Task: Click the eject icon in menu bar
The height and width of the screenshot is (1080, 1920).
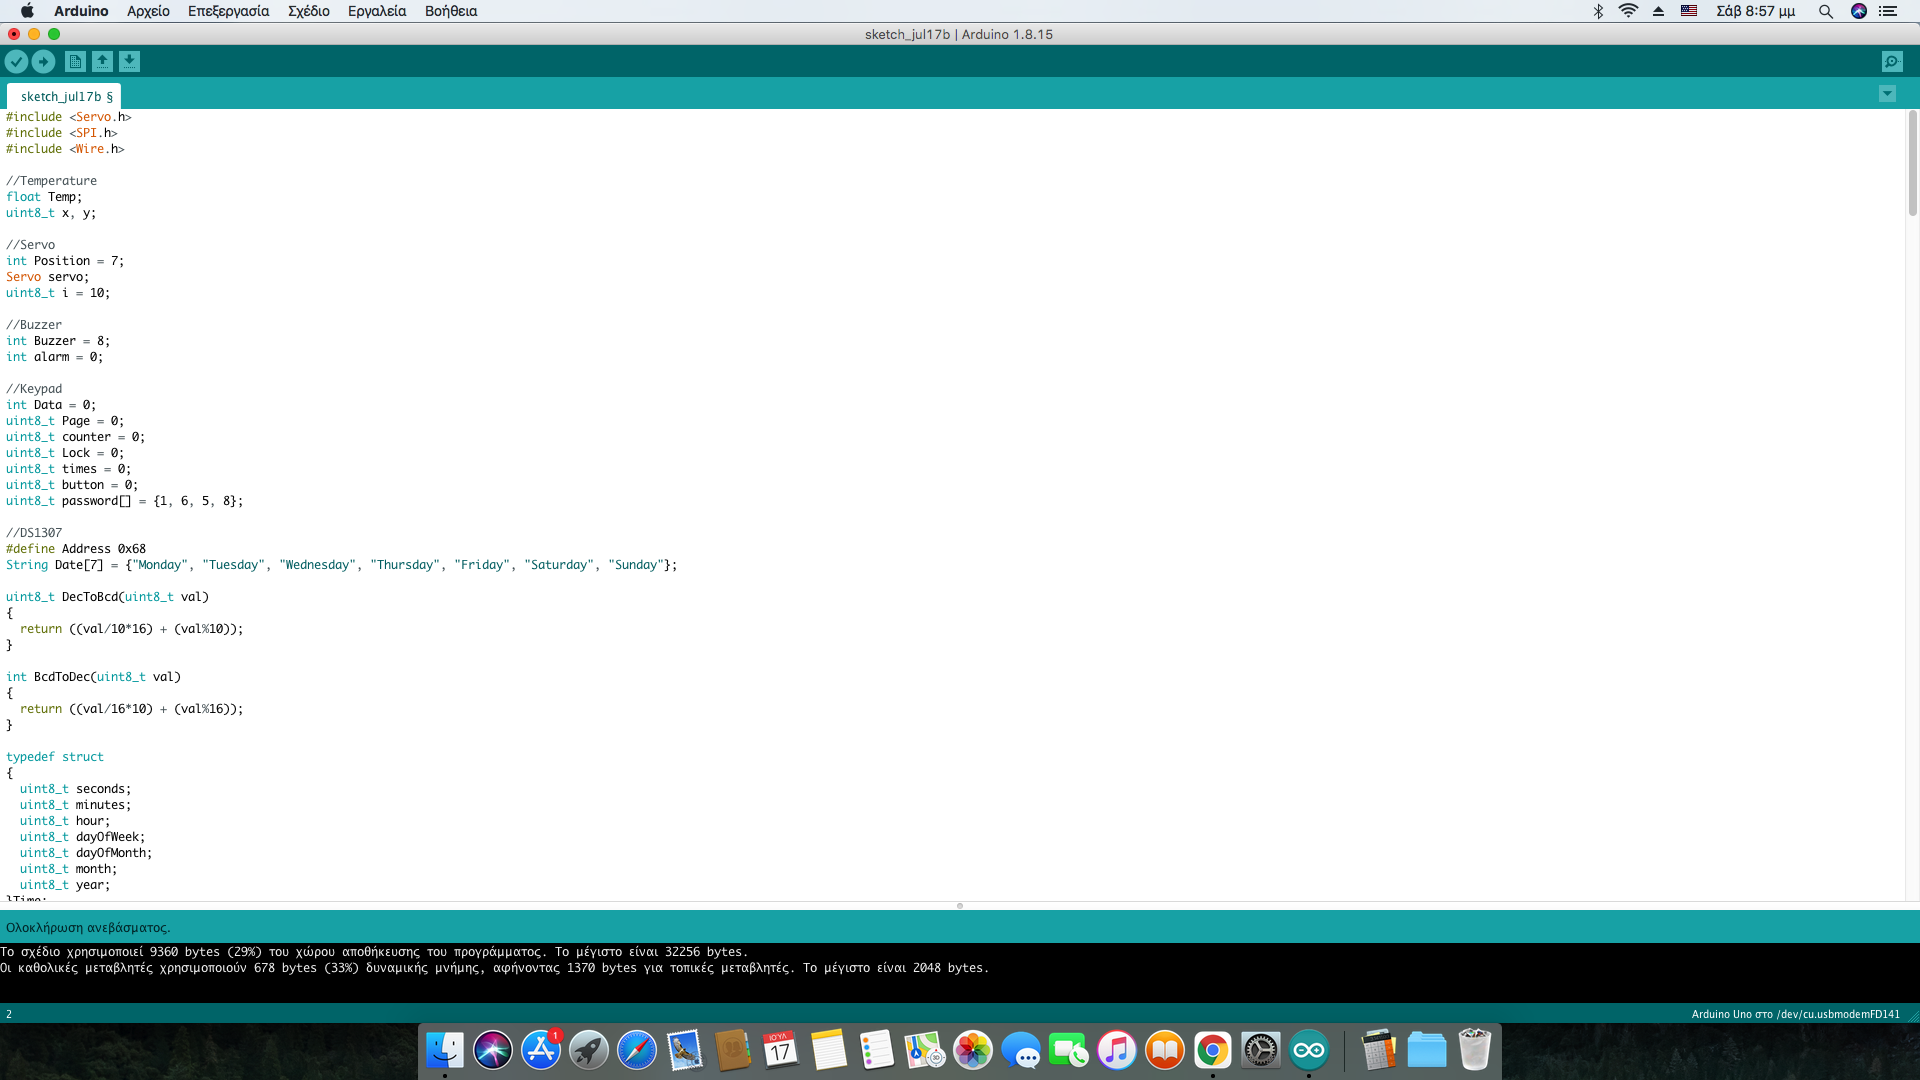Action: point(1658,11)
